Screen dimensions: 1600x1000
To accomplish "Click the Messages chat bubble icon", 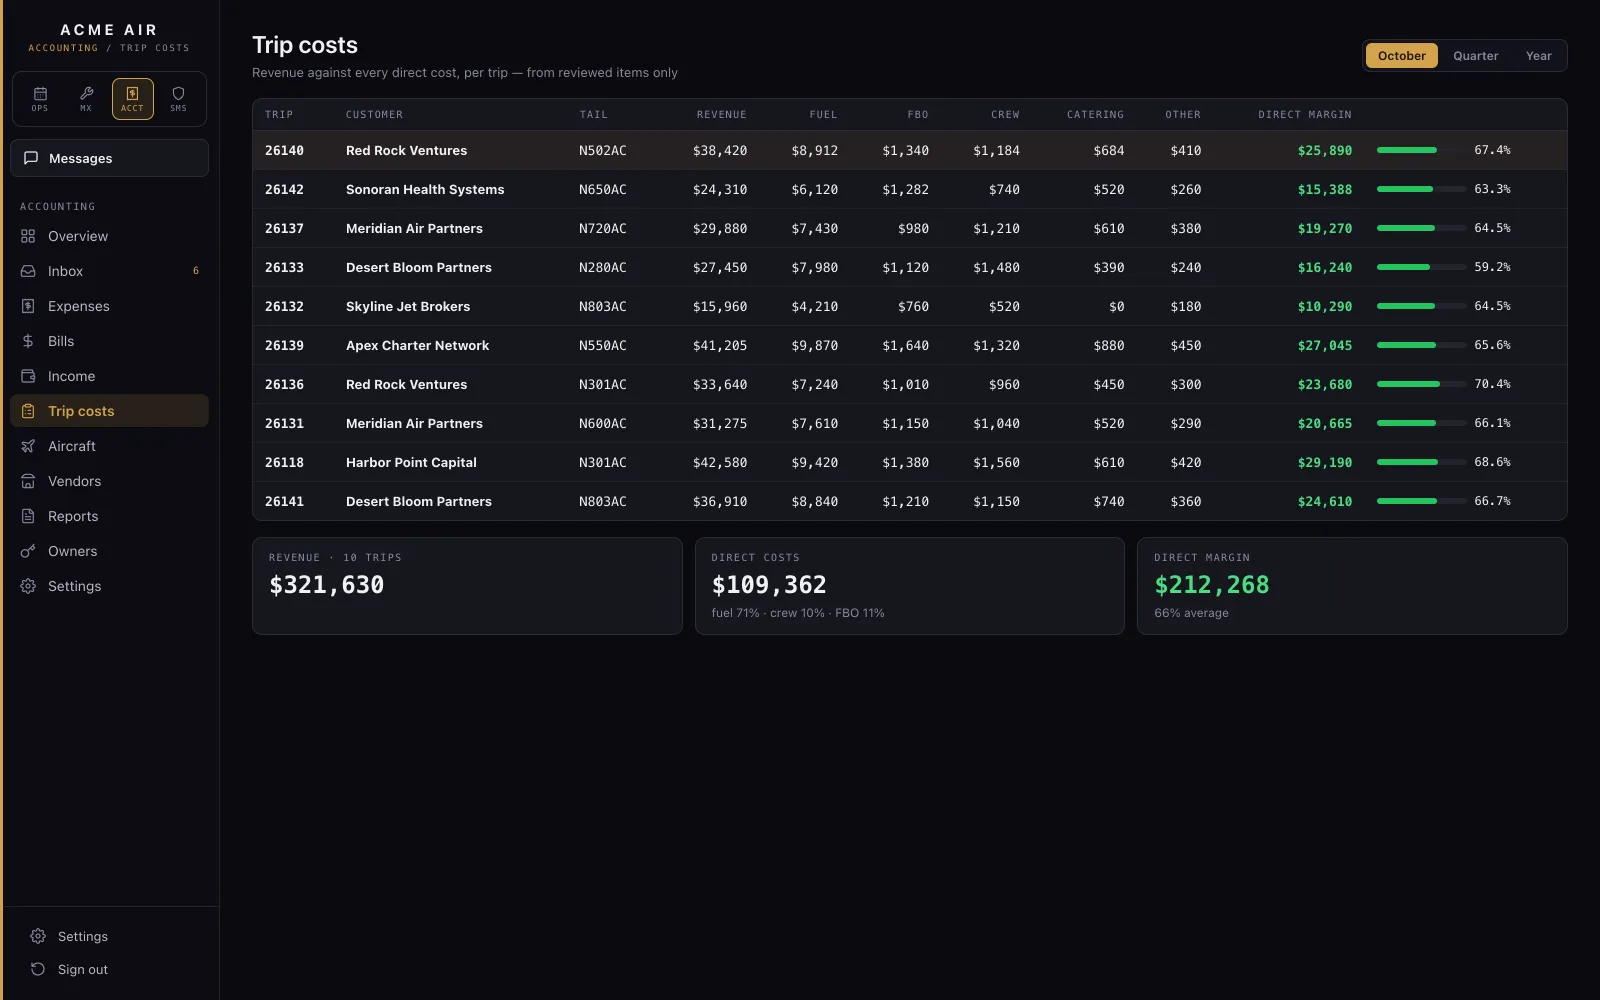I will pos(31,158).
